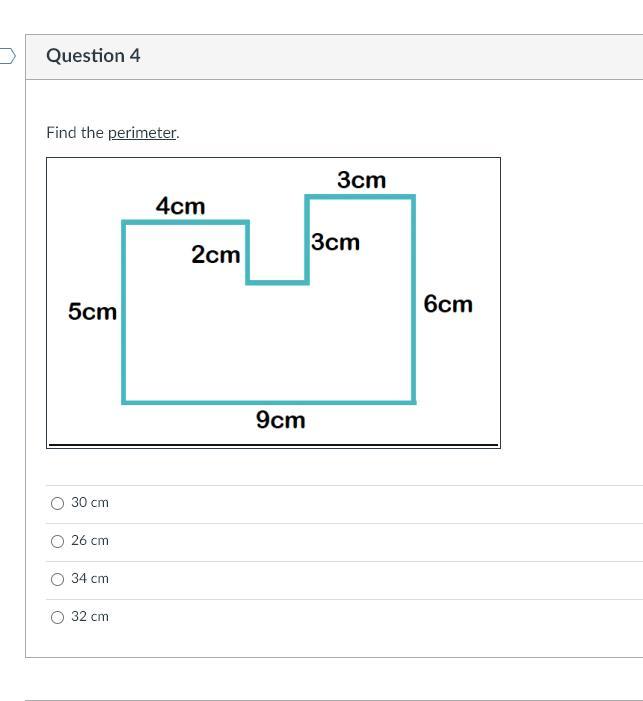Click the topmost 3cm label above the shape
The width and height of the screenshot is (643, 701).
pyautogui.click(x=361, y=180)
